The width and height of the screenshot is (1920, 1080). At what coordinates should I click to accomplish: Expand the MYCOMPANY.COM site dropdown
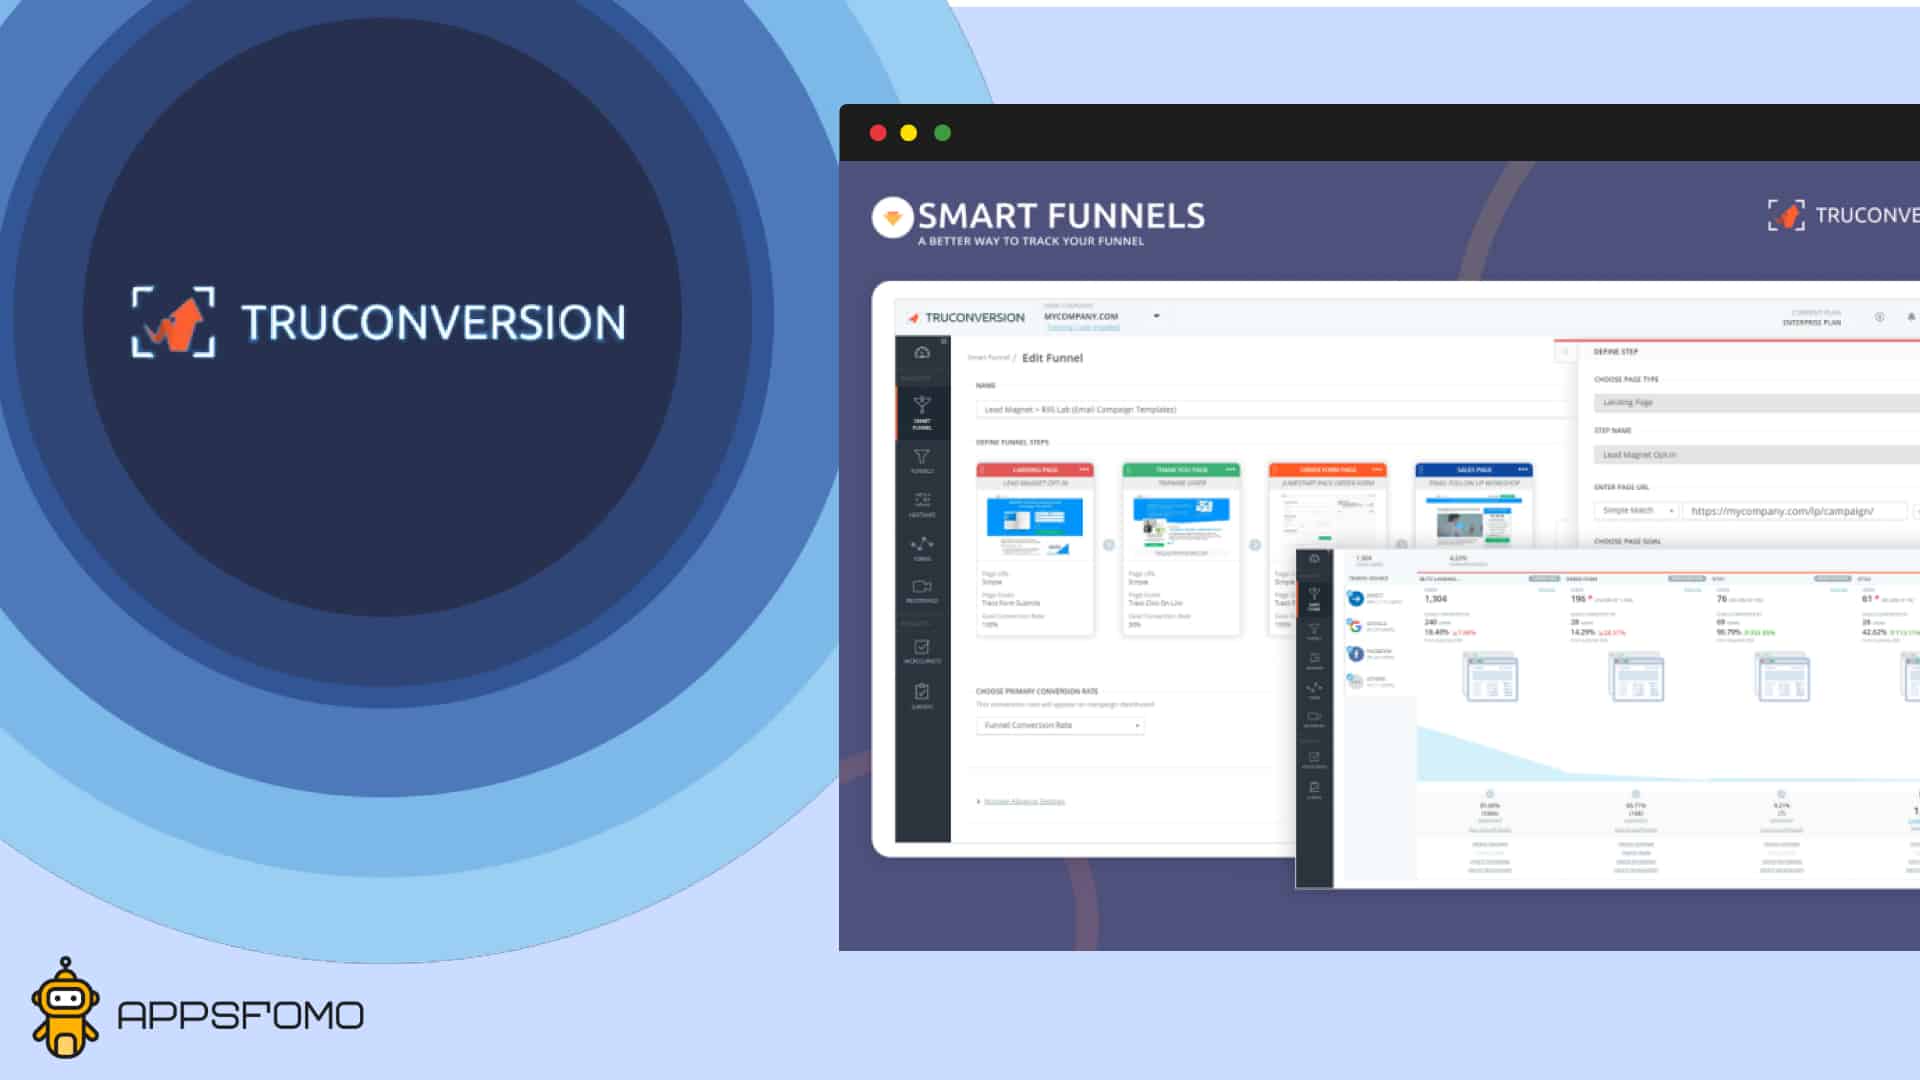pos(1156,316)
